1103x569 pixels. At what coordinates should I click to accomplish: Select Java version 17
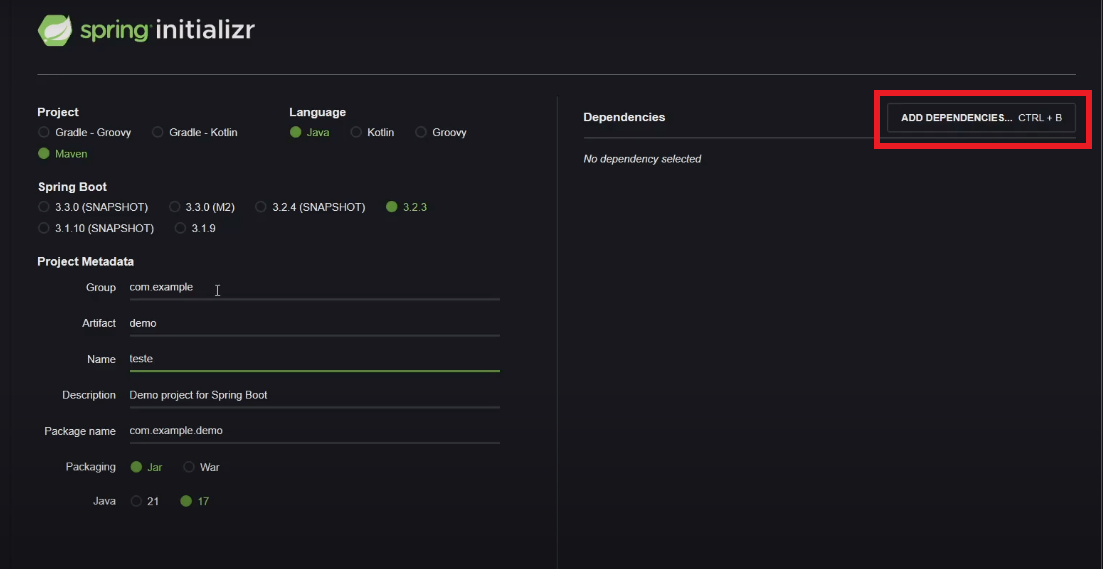[x=195, y=501]
